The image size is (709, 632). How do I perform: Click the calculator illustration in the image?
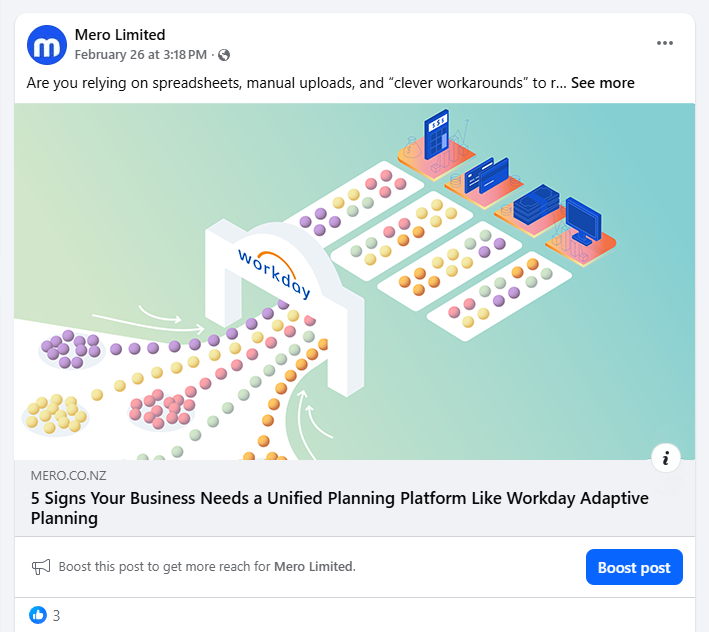[x=436, y=134]
